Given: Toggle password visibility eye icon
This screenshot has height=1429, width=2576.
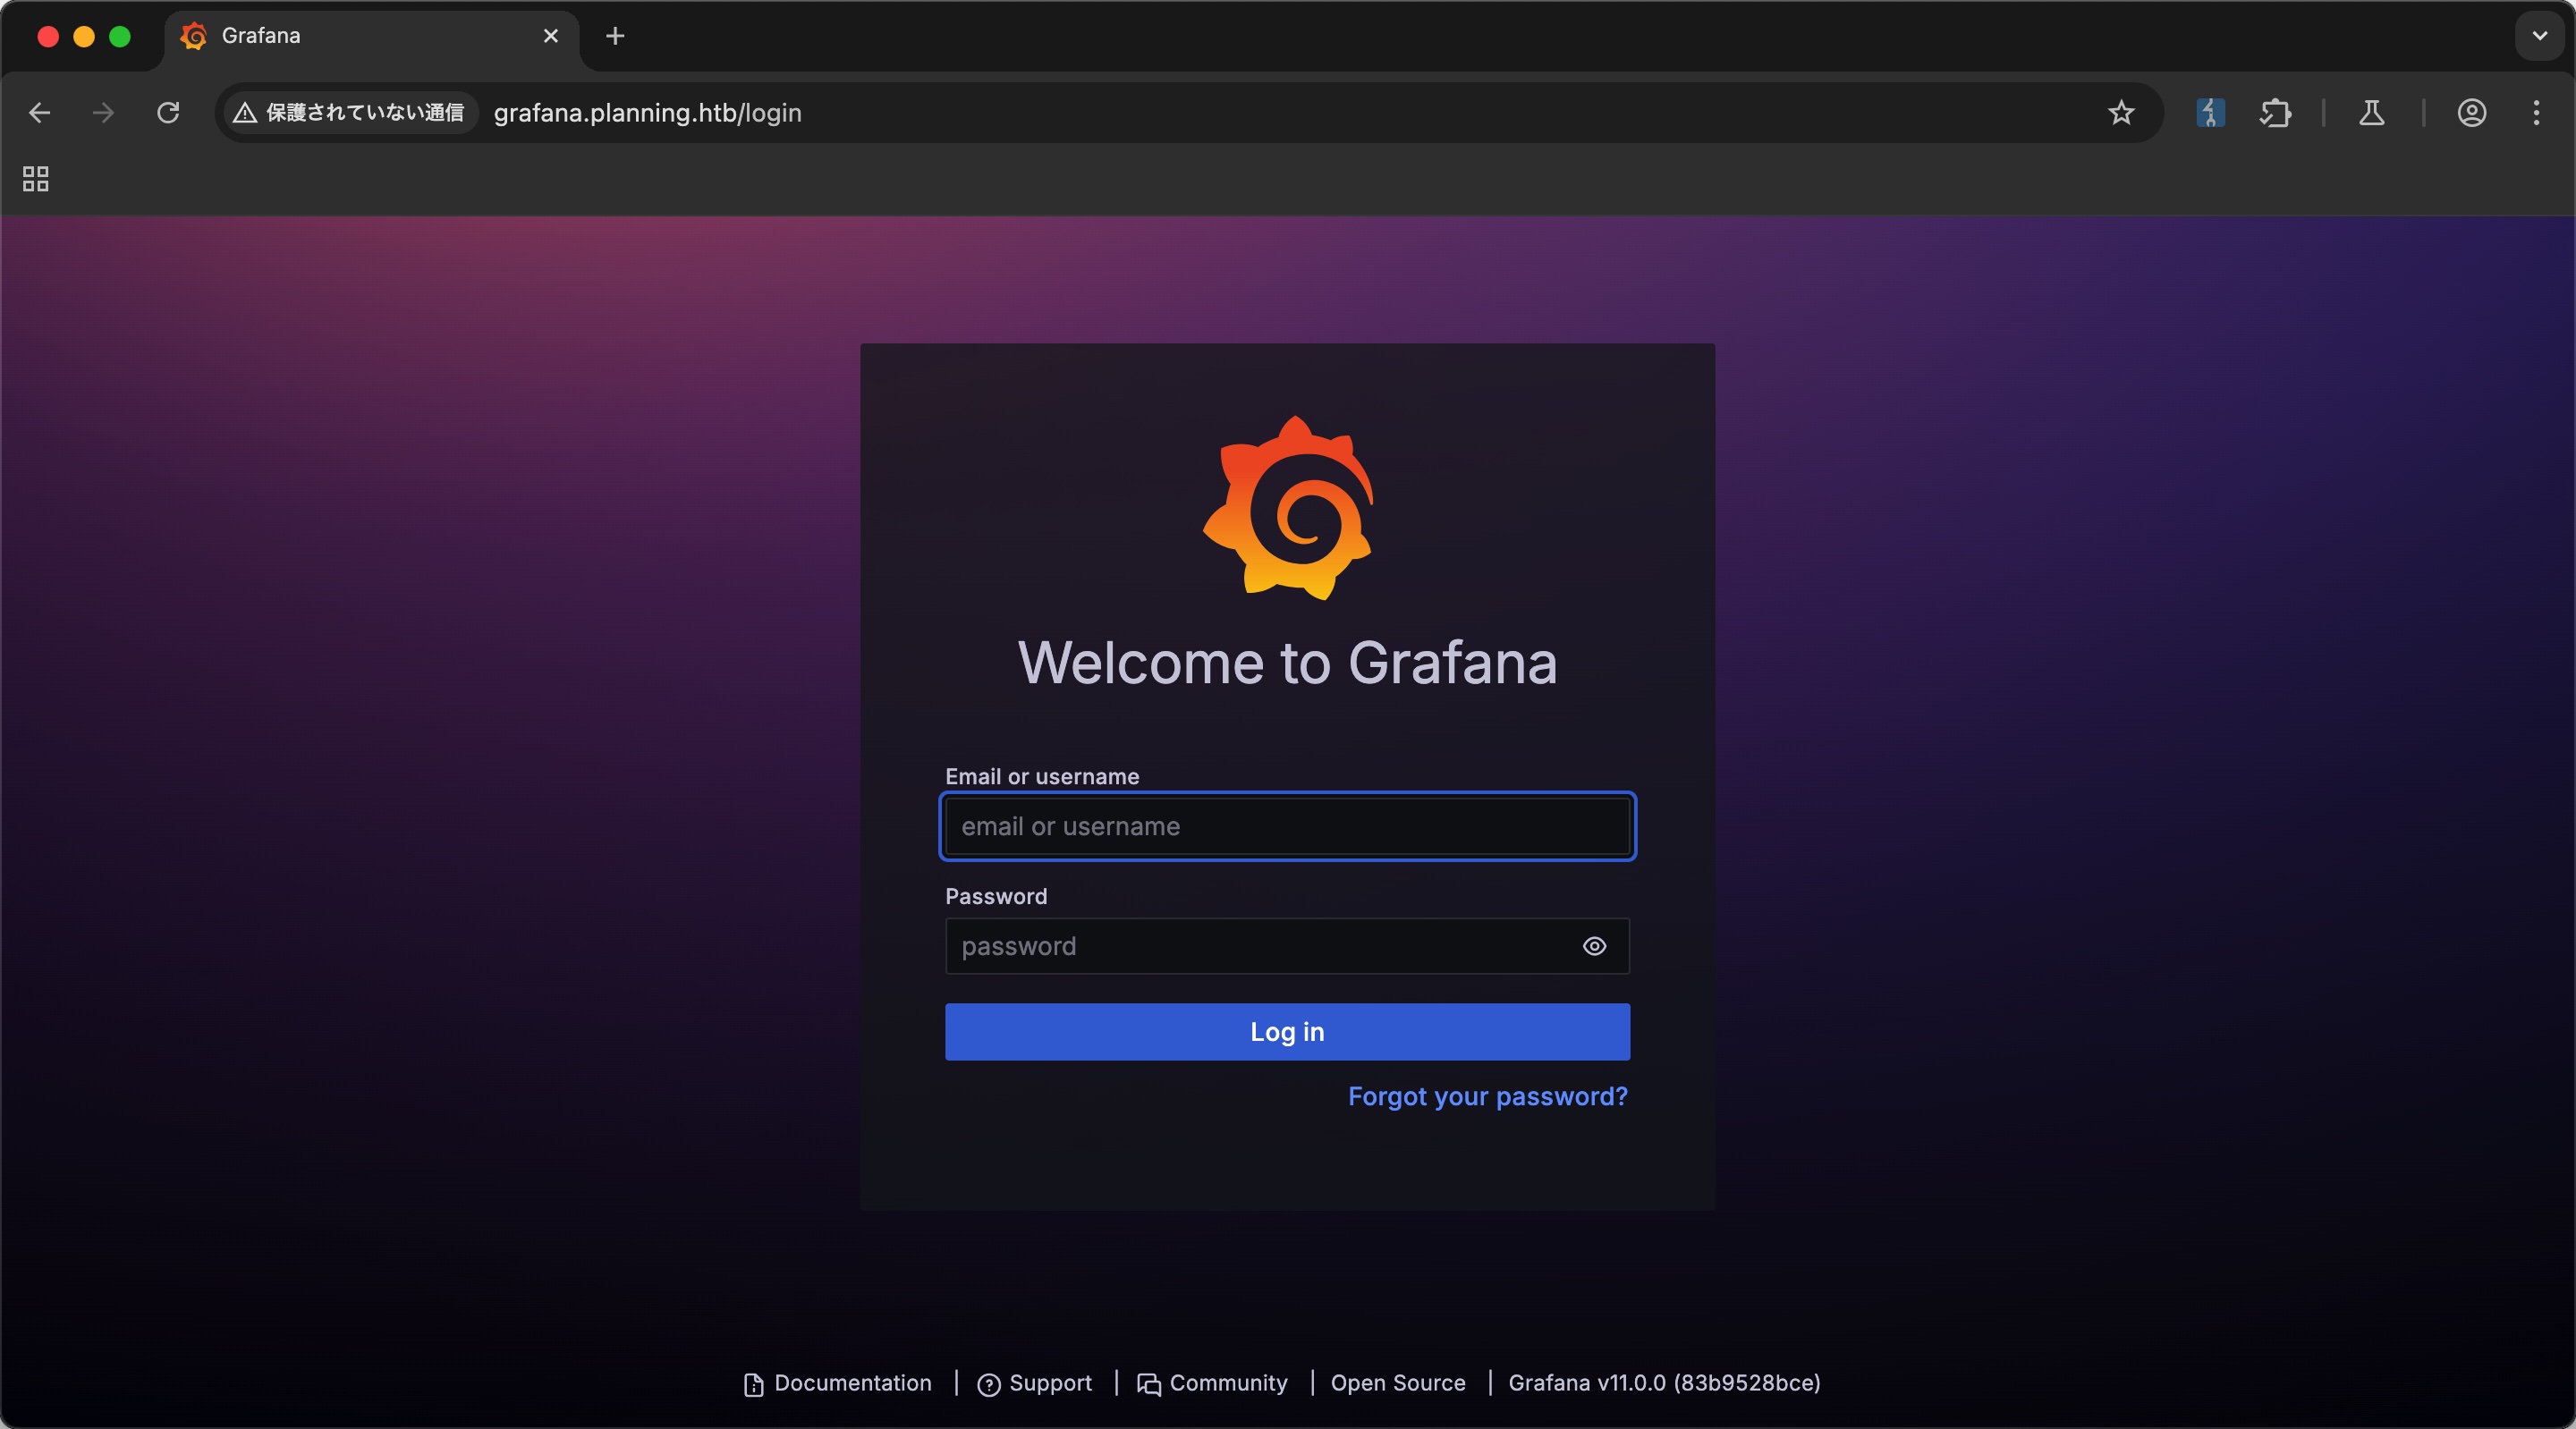Looking at the screenshot, I should click(1594, 946).
